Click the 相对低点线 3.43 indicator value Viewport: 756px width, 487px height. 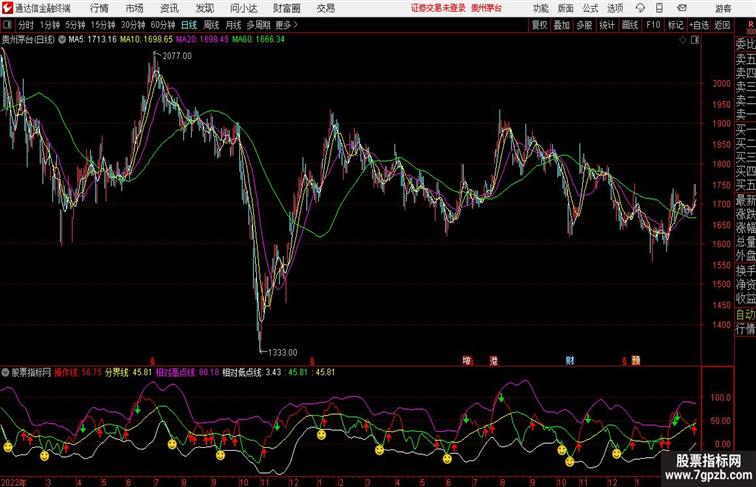252,372
